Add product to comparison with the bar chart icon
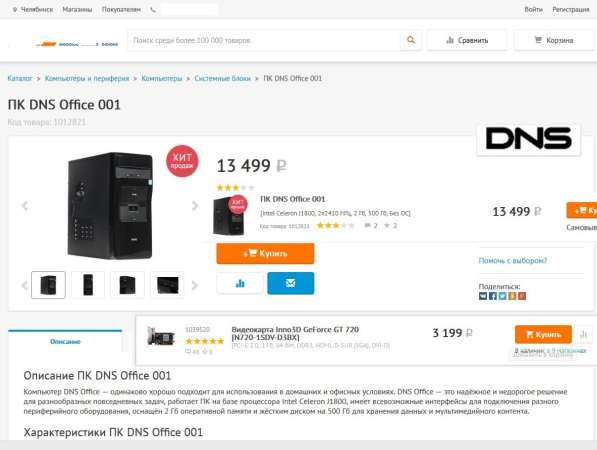 (240, 283)
